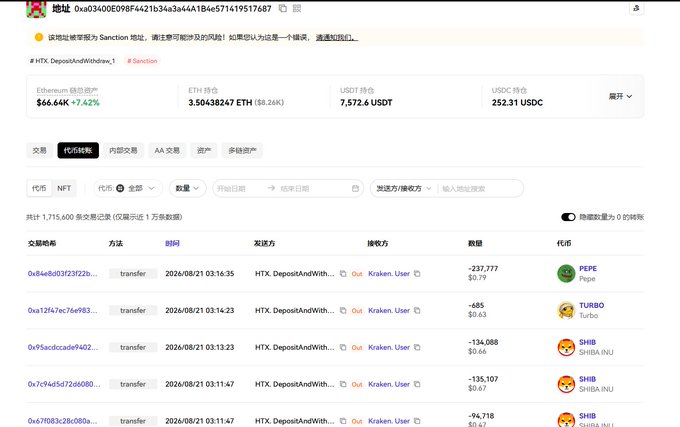
Task: Click the share icon at top right
Action: click(636, 8)
